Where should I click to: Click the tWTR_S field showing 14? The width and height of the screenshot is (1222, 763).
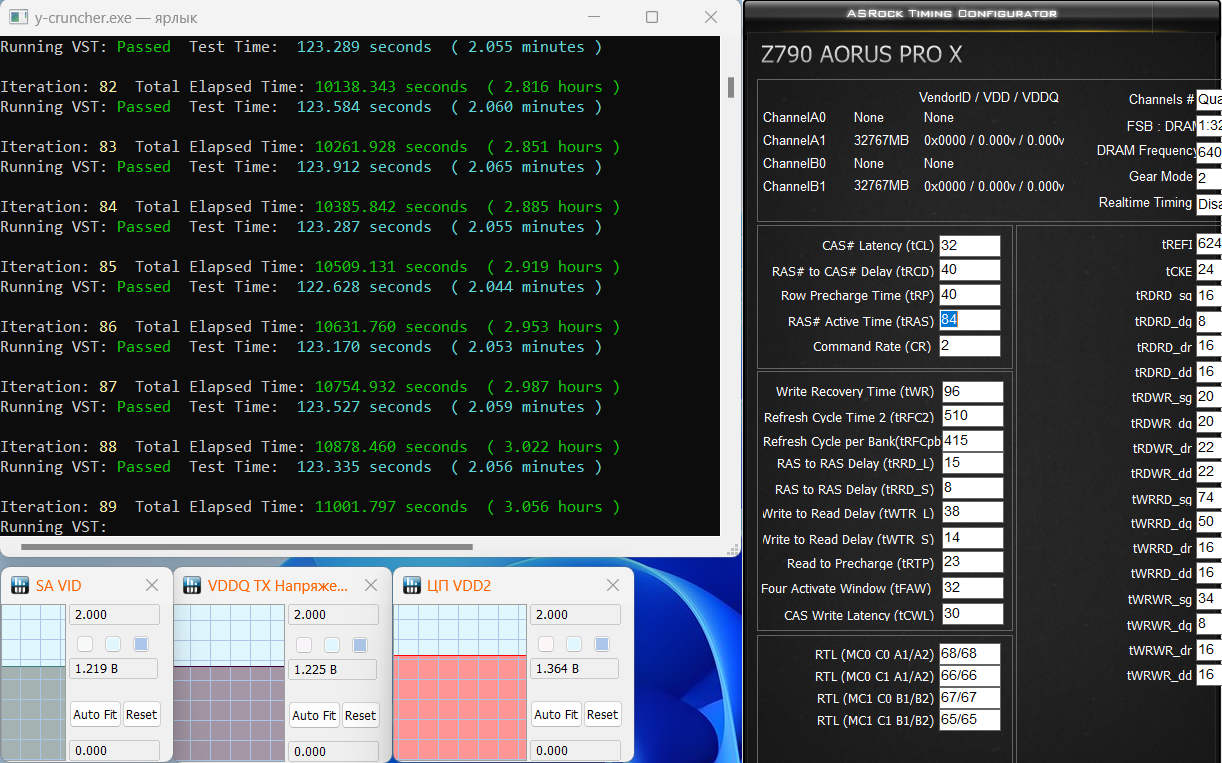972,538
